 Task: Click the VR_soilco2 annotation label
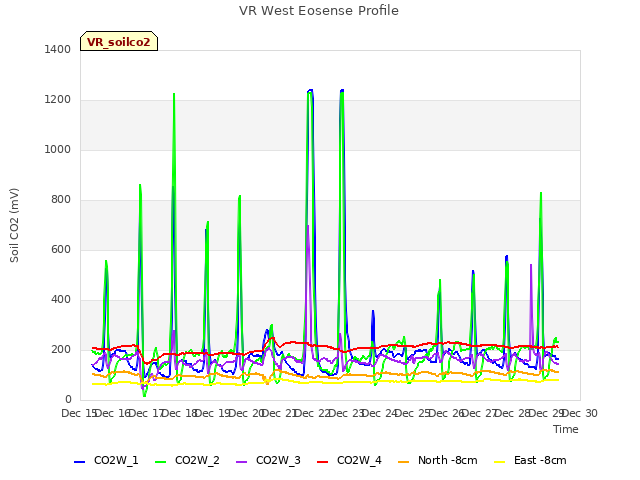119,41
